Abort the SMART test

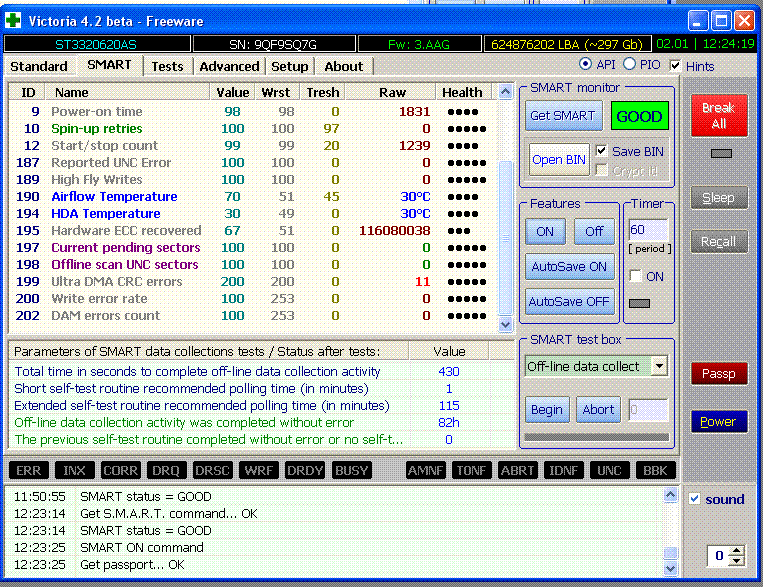pos(599,410)
